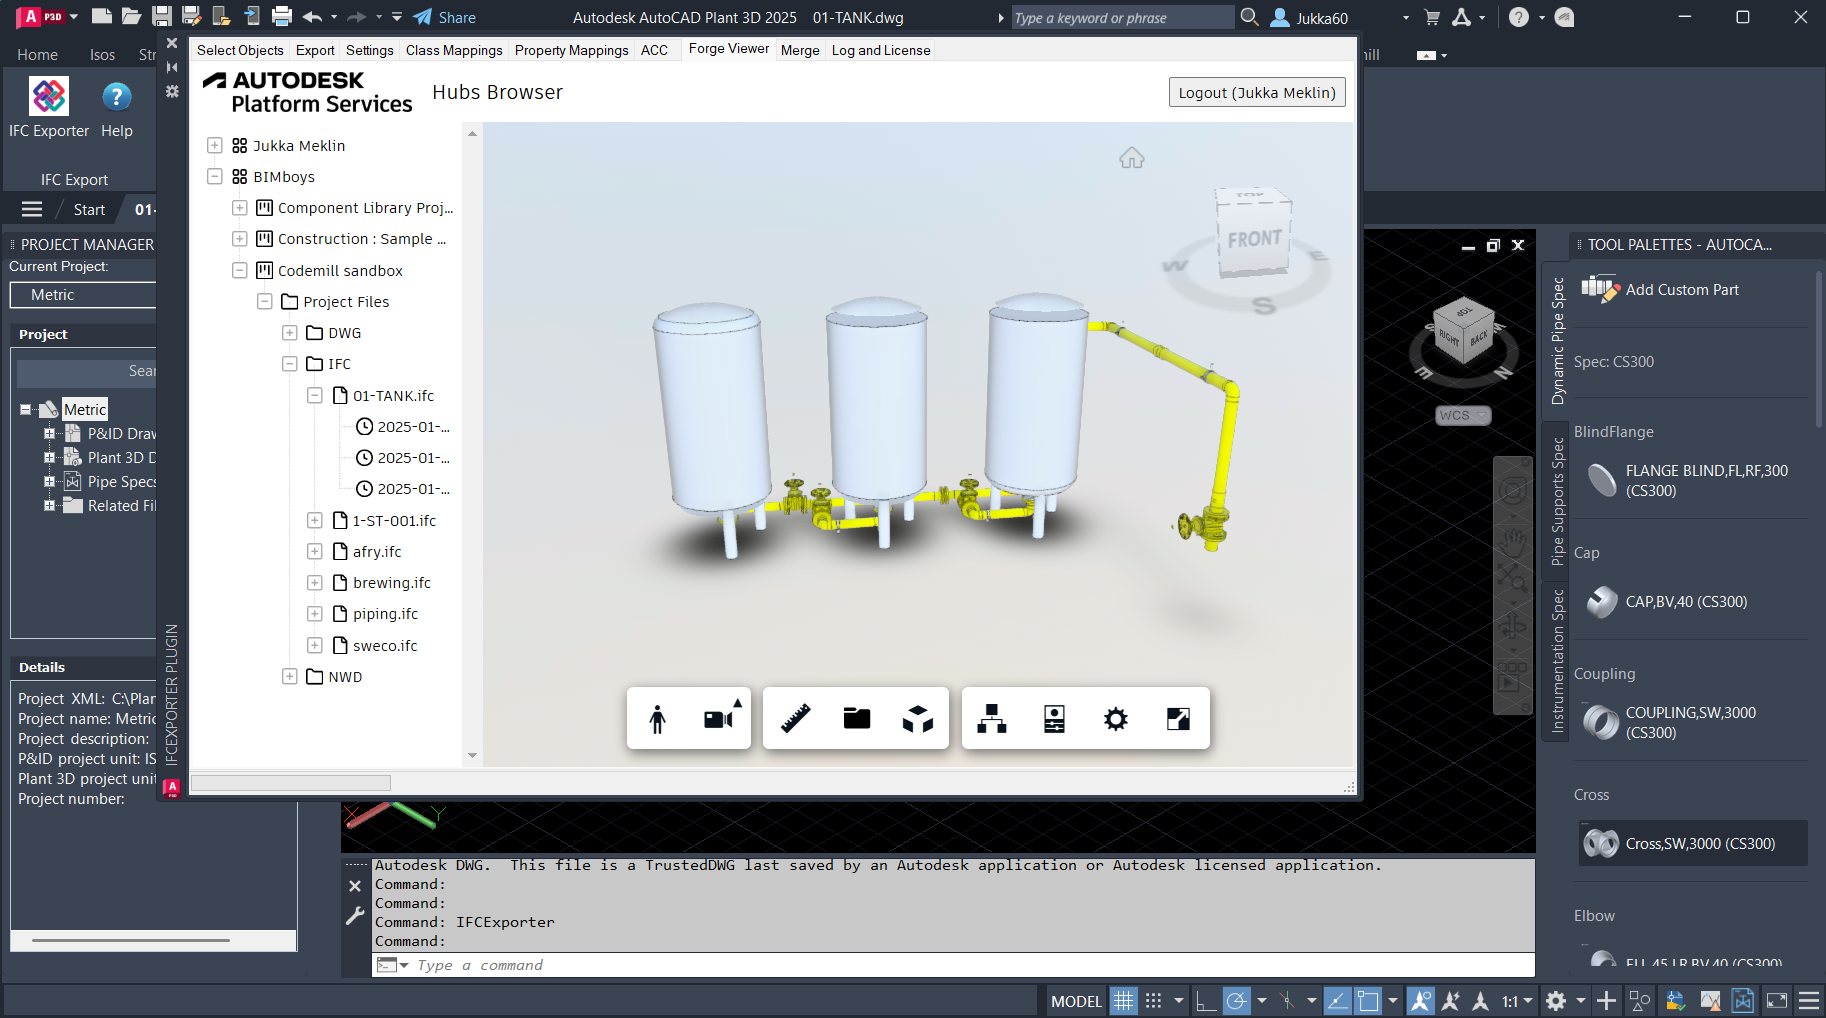1826x1018 pixels.
Task: Toggle annotation auto-scale in status bar
Action: tap(1451, 1001)
